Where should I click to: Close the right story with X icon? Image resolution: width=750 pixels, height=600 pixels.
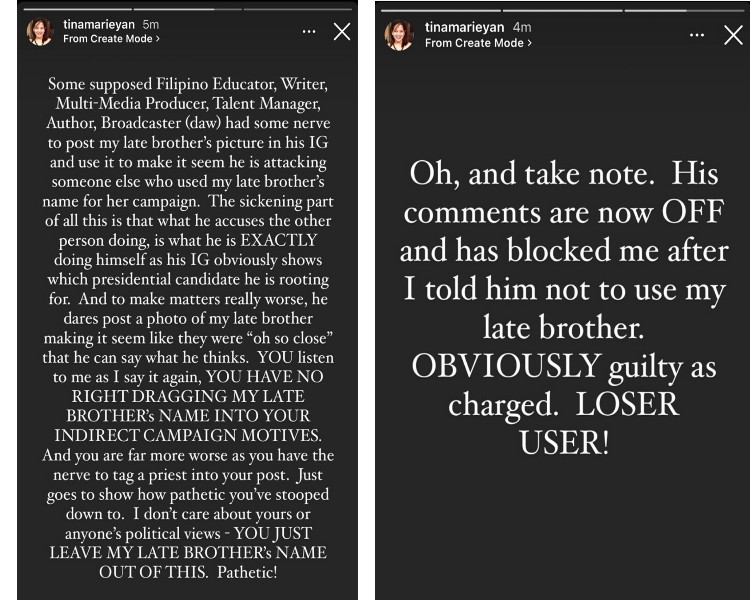tap(733, 35)
